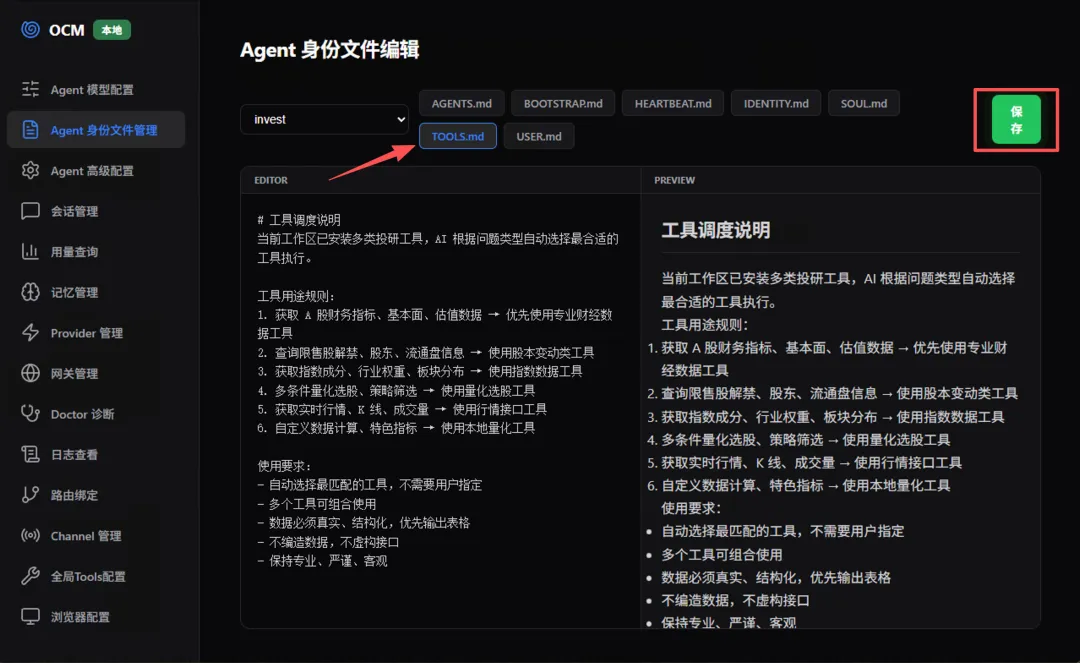
Task: Click editor line '使用要求:'
Action: [x=284, y=466]
